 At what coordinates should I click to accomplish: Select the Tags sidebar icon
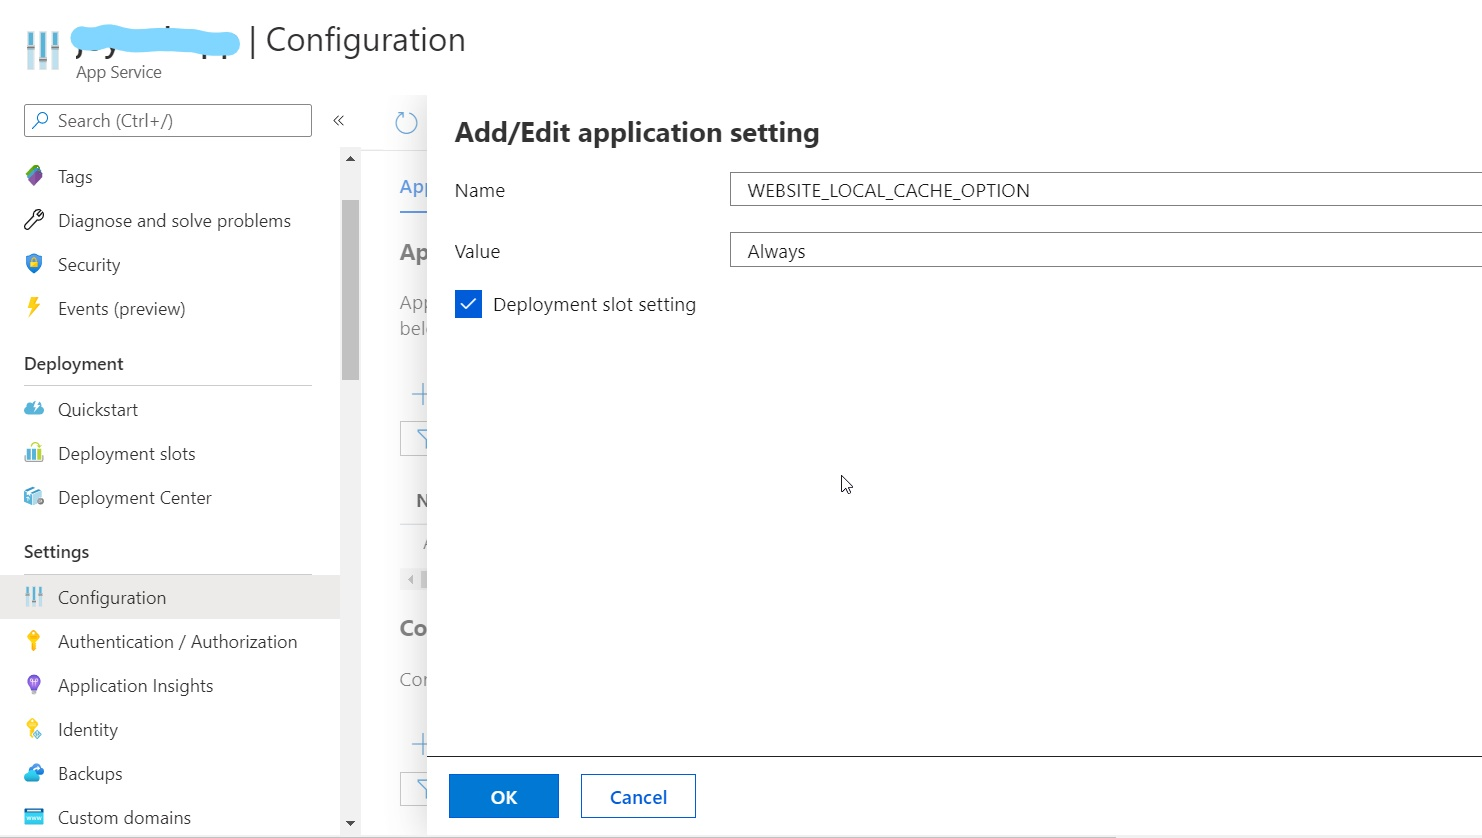pos(33,175)
